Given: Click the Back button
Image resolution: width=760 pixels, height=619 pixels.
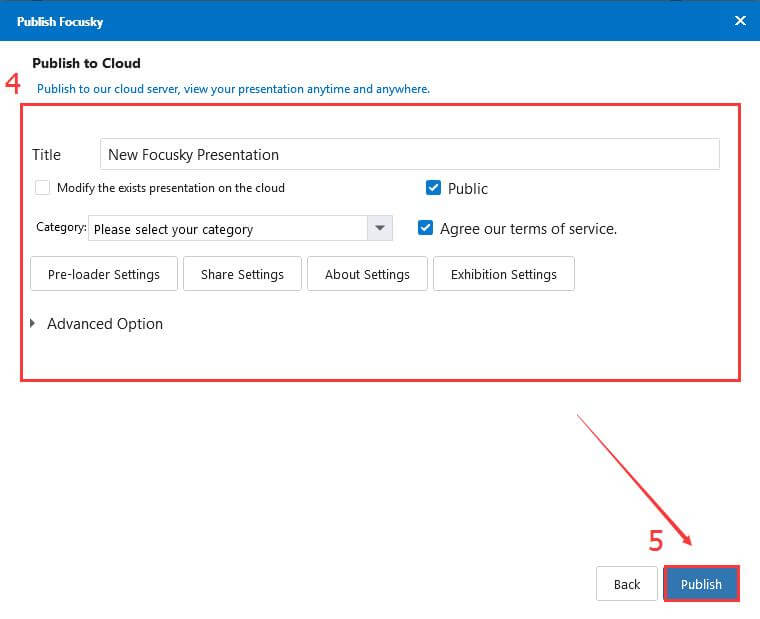Looking at the screenshot, I should (x=627, y=584).
